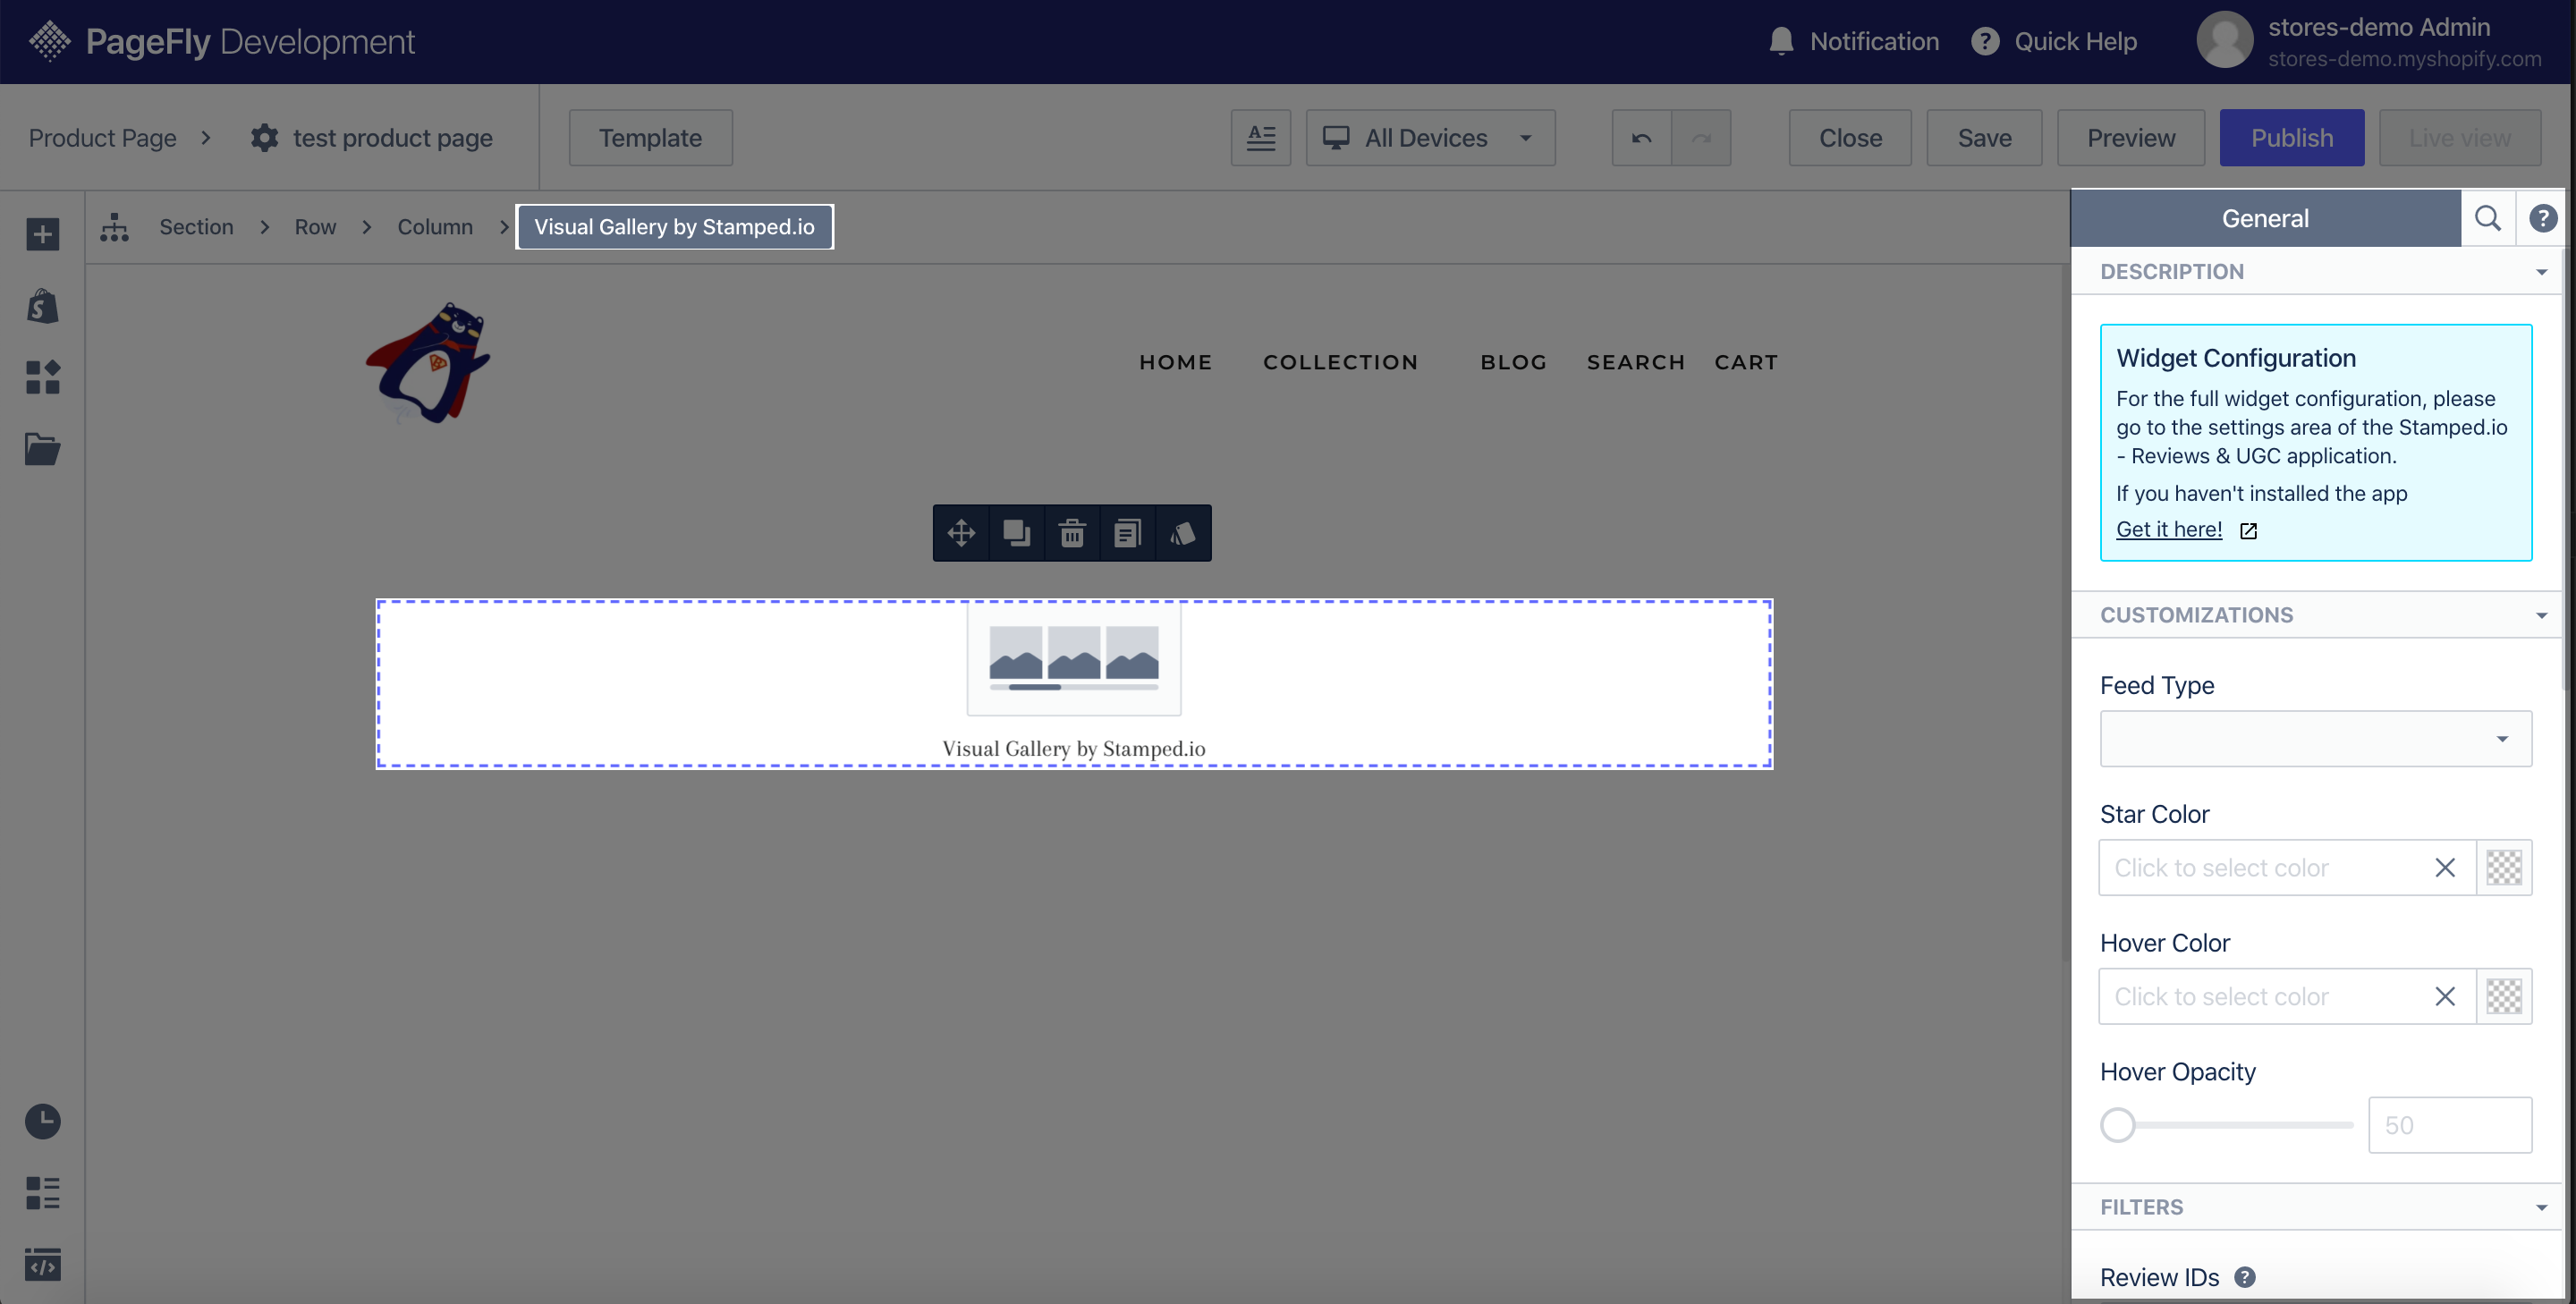Open panel help question mark icon
The width and height of the screenshot is (2576, 1304).
click(x=2543, y=218)
